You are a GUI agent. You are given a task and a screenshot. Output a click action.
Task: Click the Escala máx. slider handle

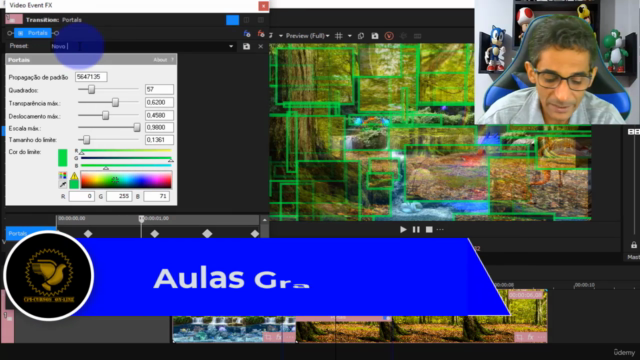(137, 128)
